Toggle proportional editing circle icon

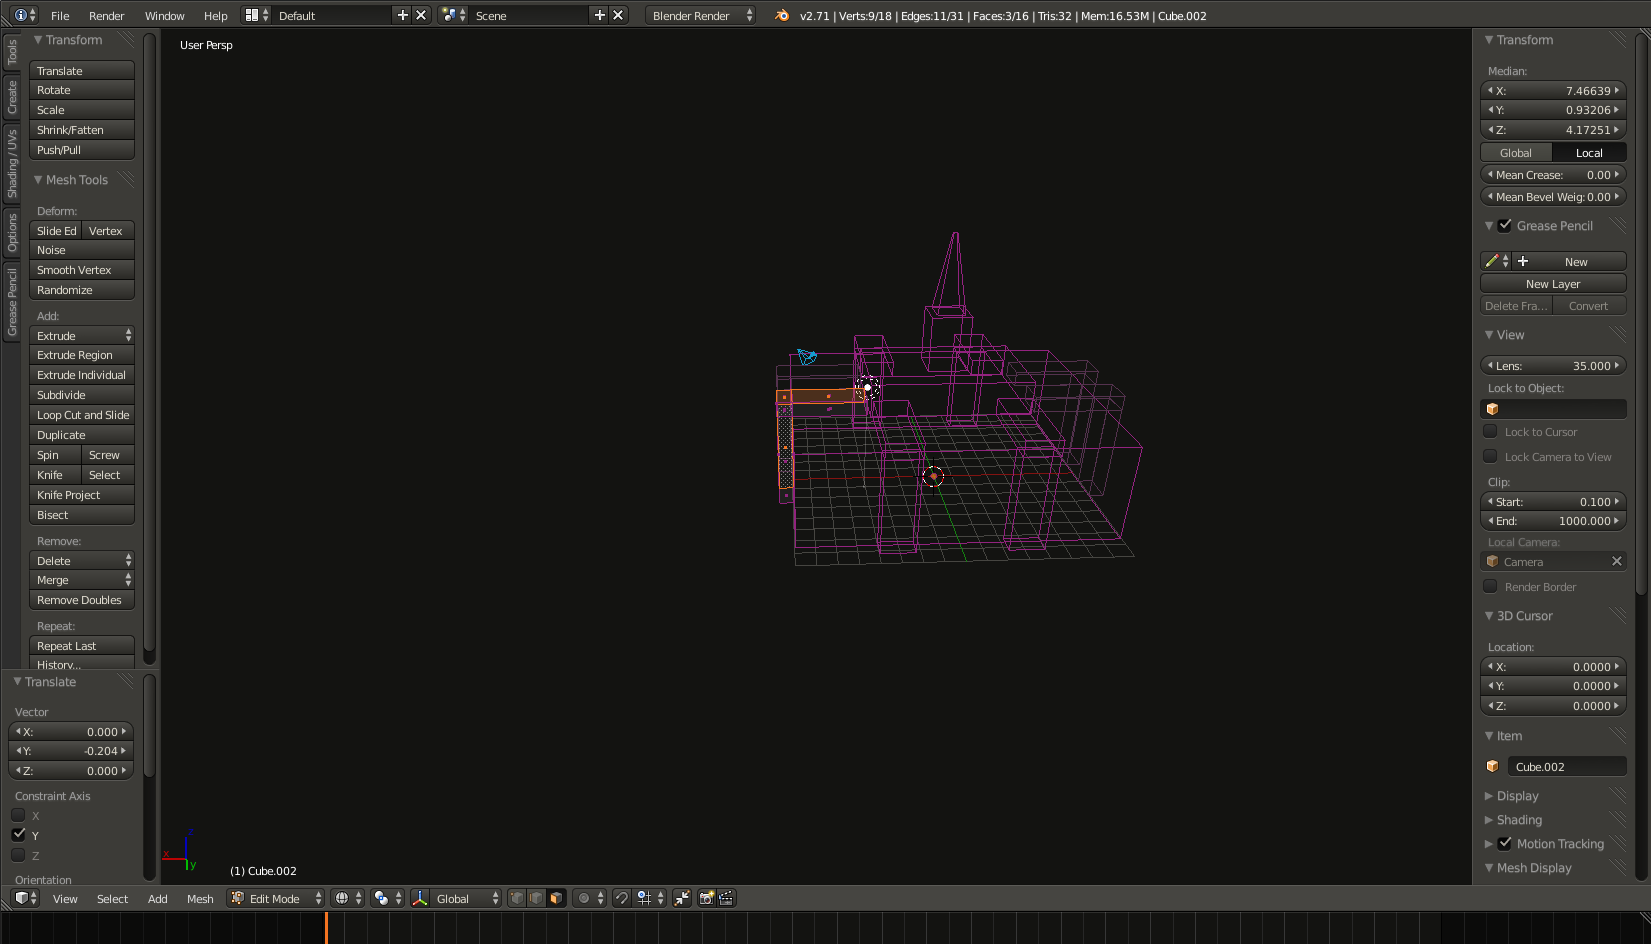[x=585, y=898]
